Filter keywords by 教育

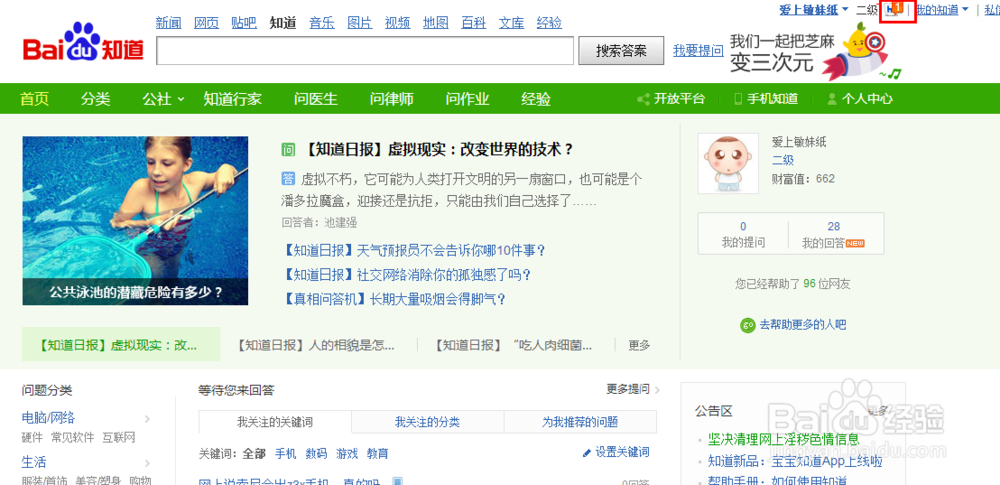[378, 454]
